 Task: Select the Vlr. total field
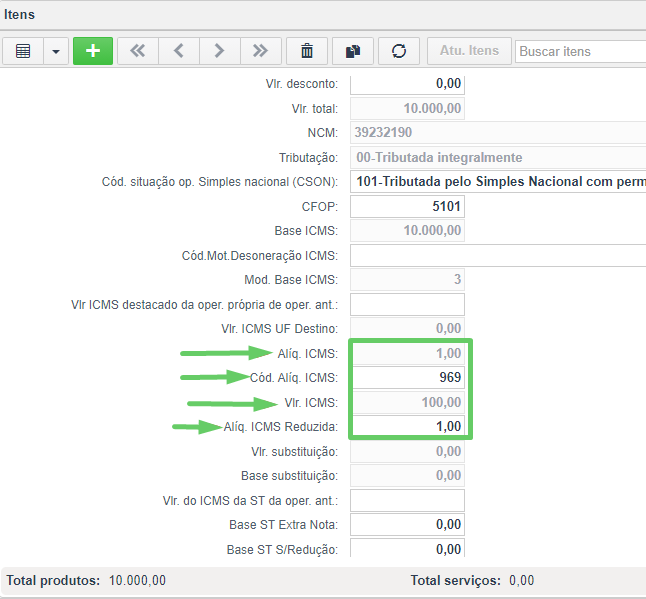tap(407, 108)
